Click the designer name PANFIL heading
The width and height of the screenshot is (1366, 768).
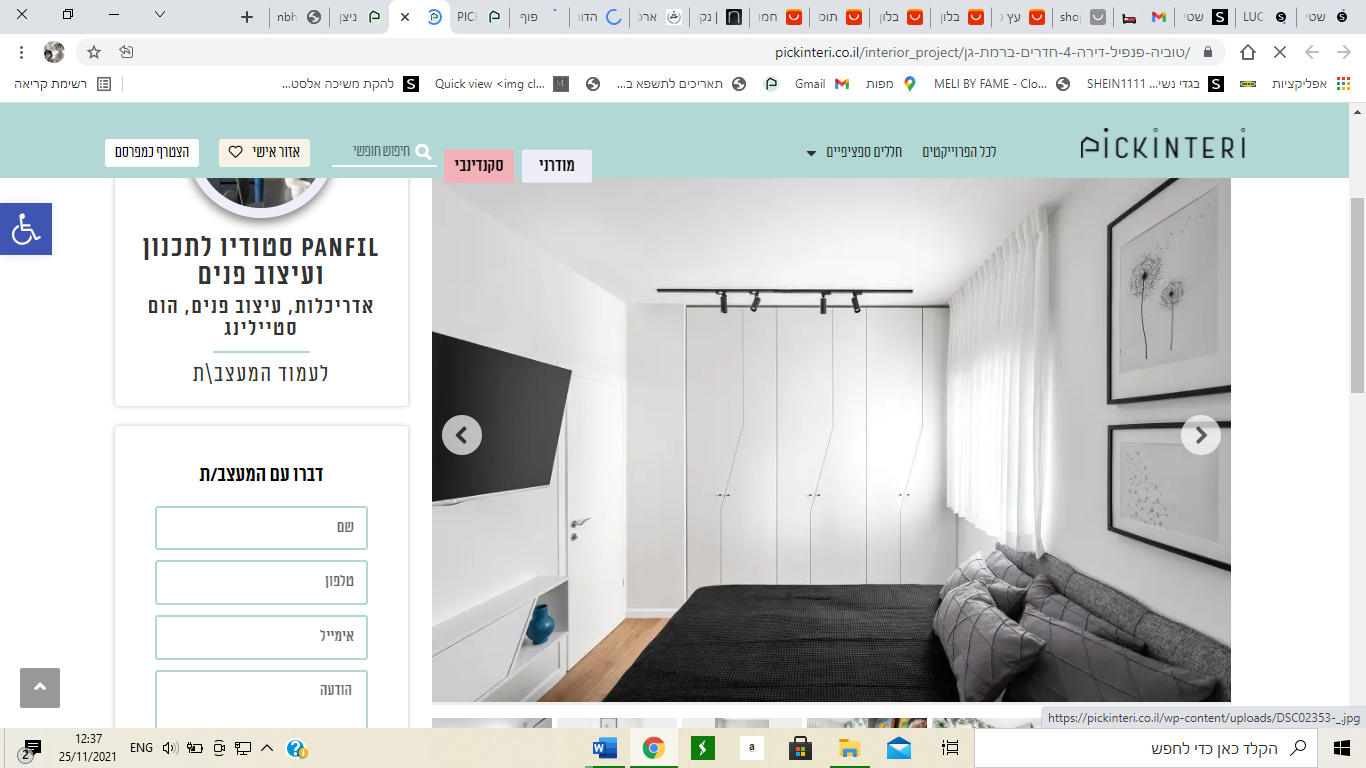tap(261, 260)
